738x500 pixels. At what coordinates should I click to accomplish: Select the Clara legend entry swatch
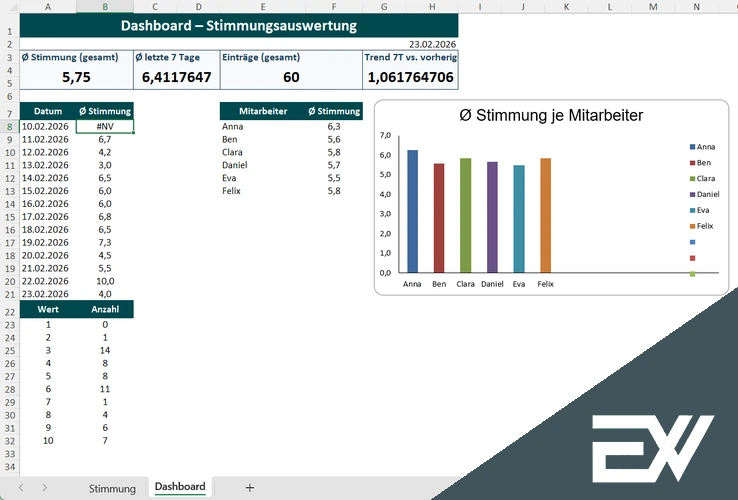(692, 178)
